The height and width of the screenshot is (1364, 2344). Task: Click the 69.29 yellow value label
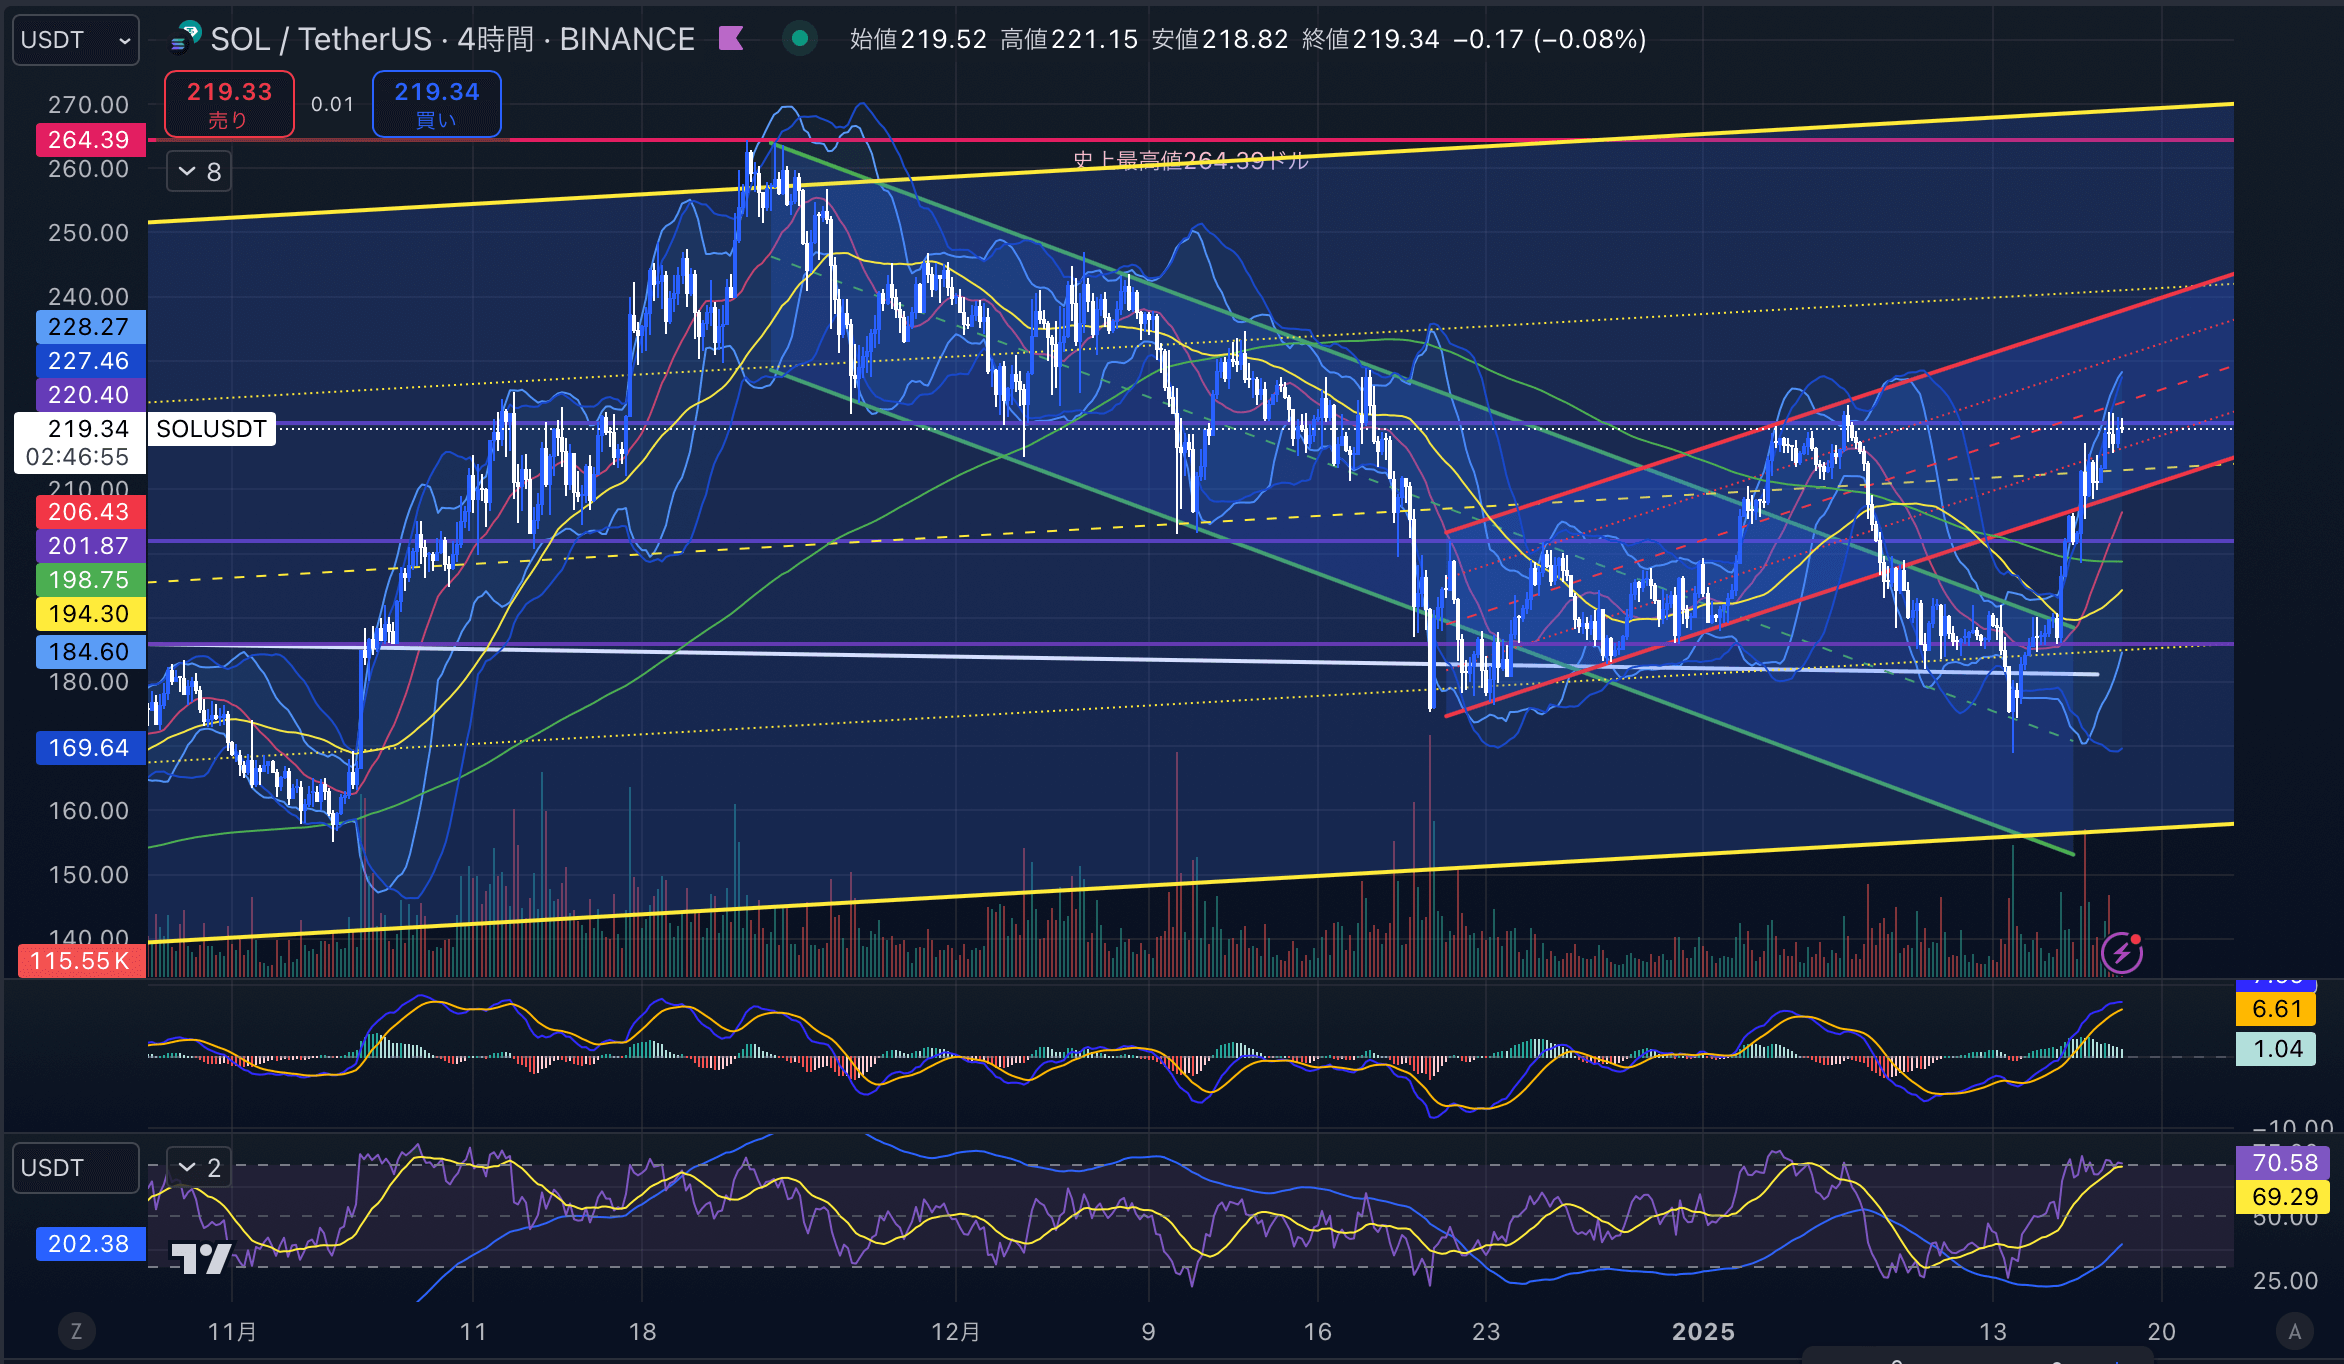[2284, 1197]
